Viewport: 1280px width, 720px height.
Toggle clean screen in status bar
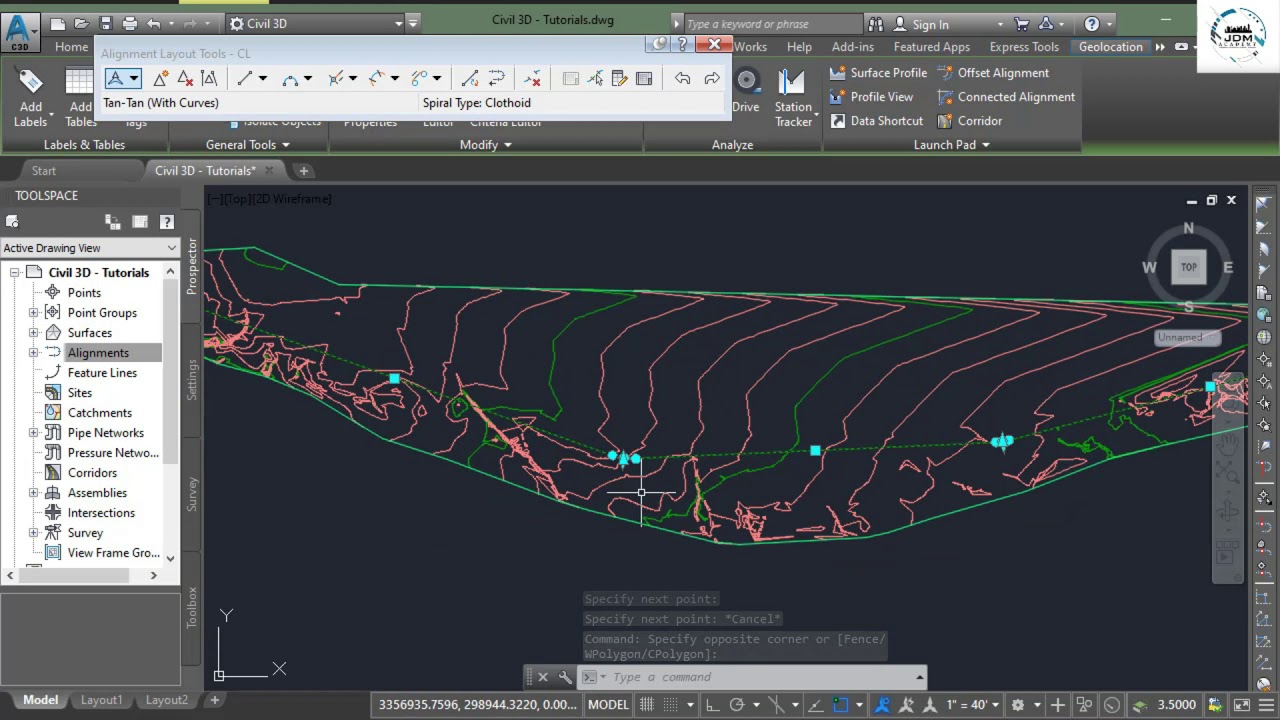point(1242,704)
